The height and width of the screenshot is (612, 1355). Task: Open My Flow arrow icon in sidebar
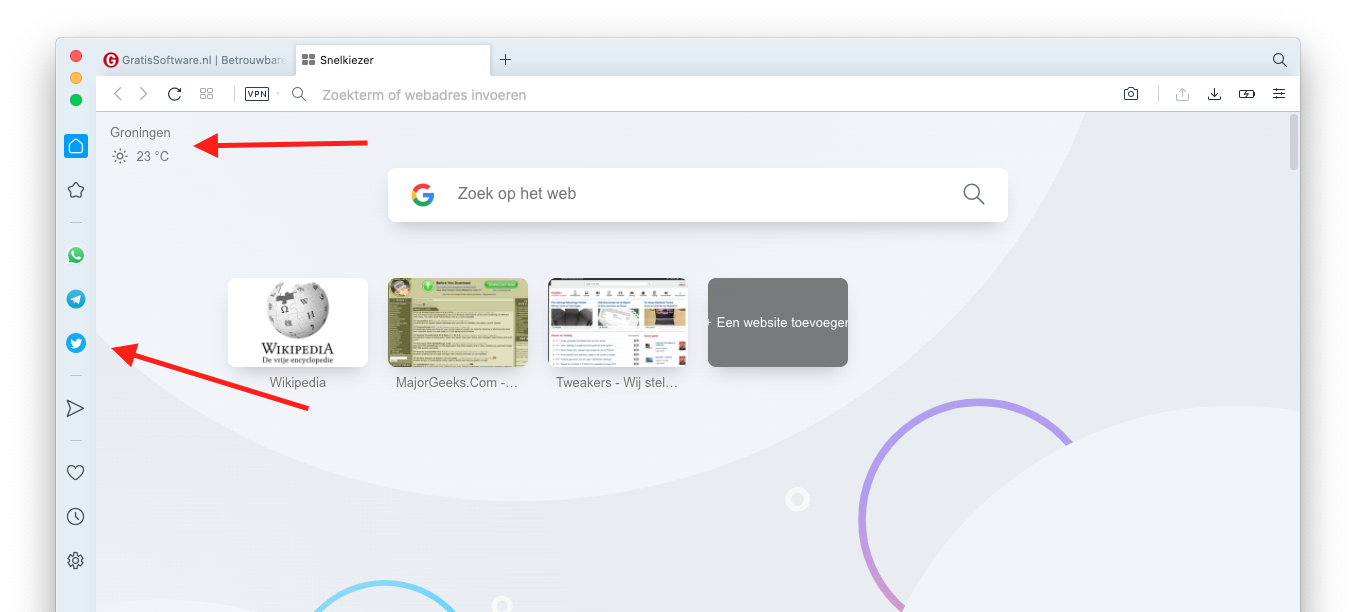[75, 408]
